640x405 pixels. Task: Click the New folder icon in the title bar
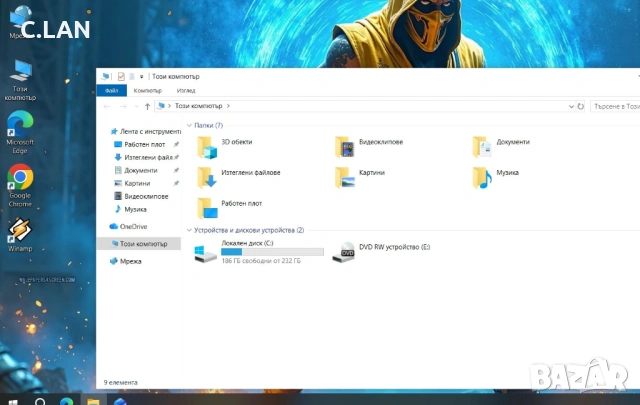tap(132, 76)
